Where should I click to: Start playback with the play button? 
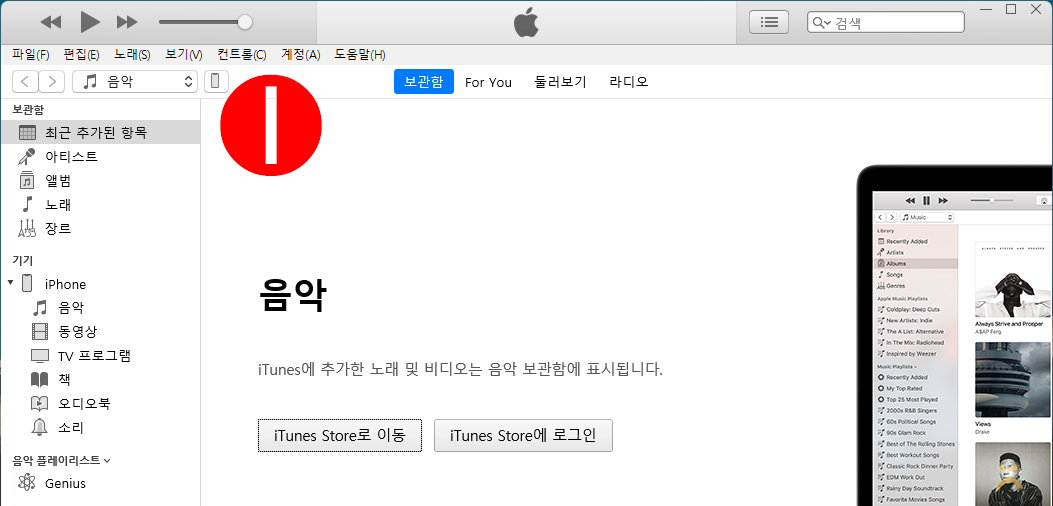coord(90,22)
